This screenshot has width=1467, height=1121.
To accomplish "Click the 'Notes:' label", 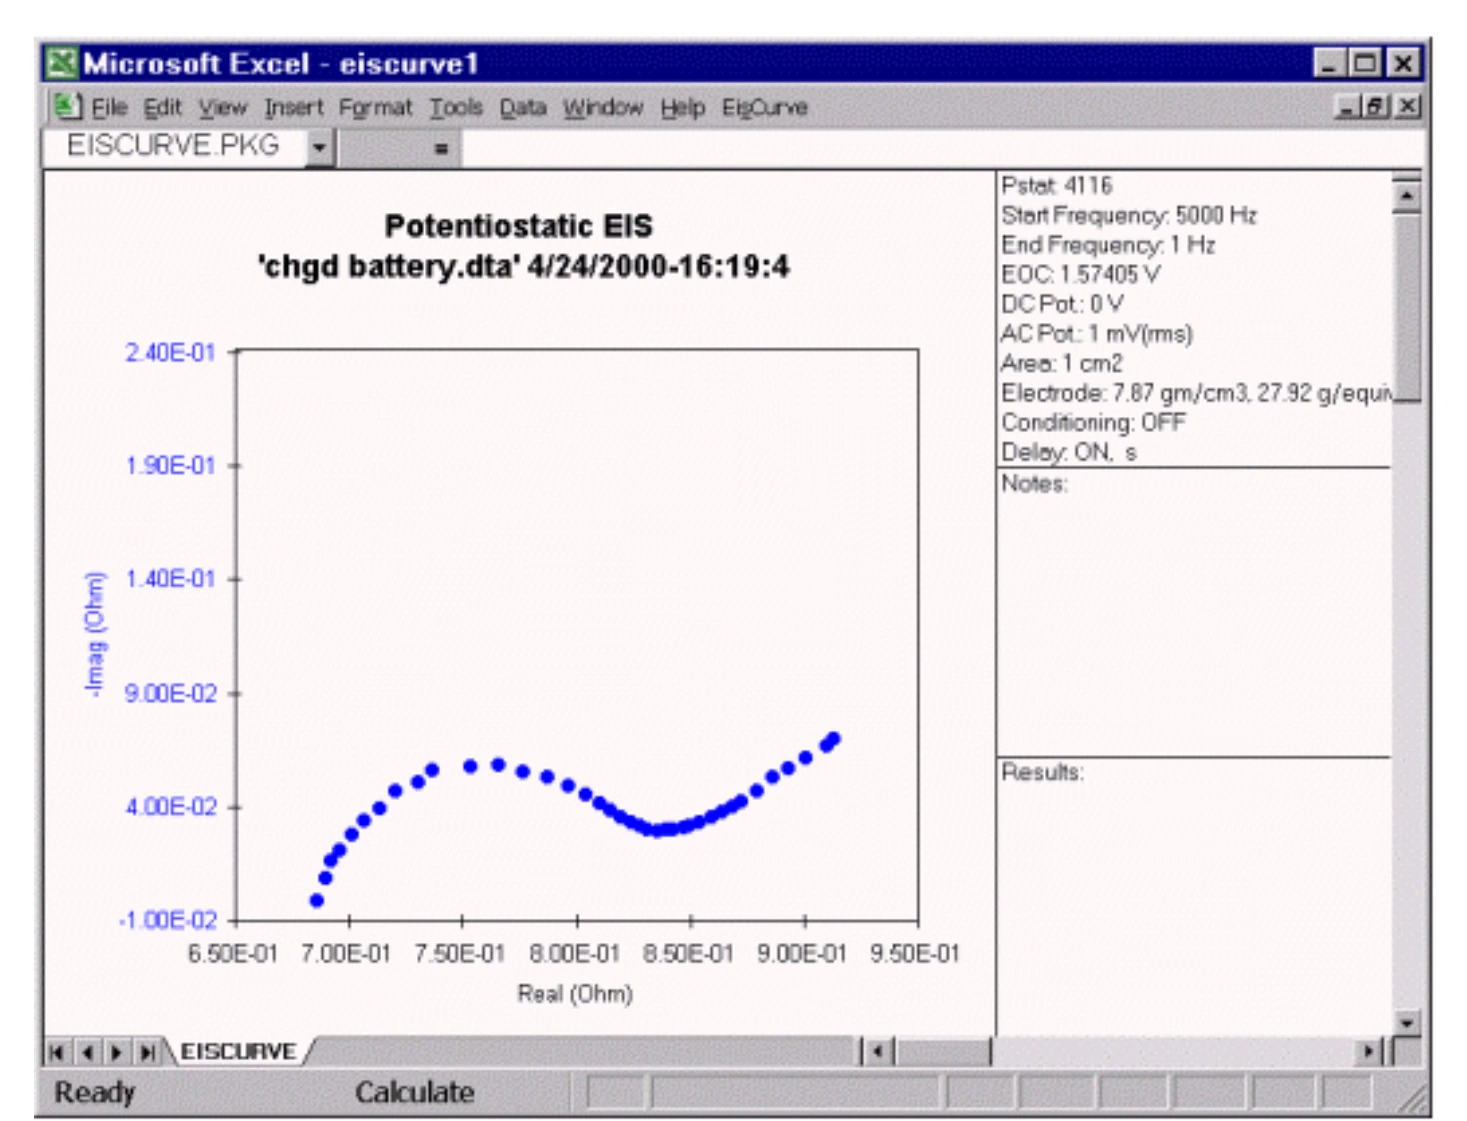I will coord(1035,484).
